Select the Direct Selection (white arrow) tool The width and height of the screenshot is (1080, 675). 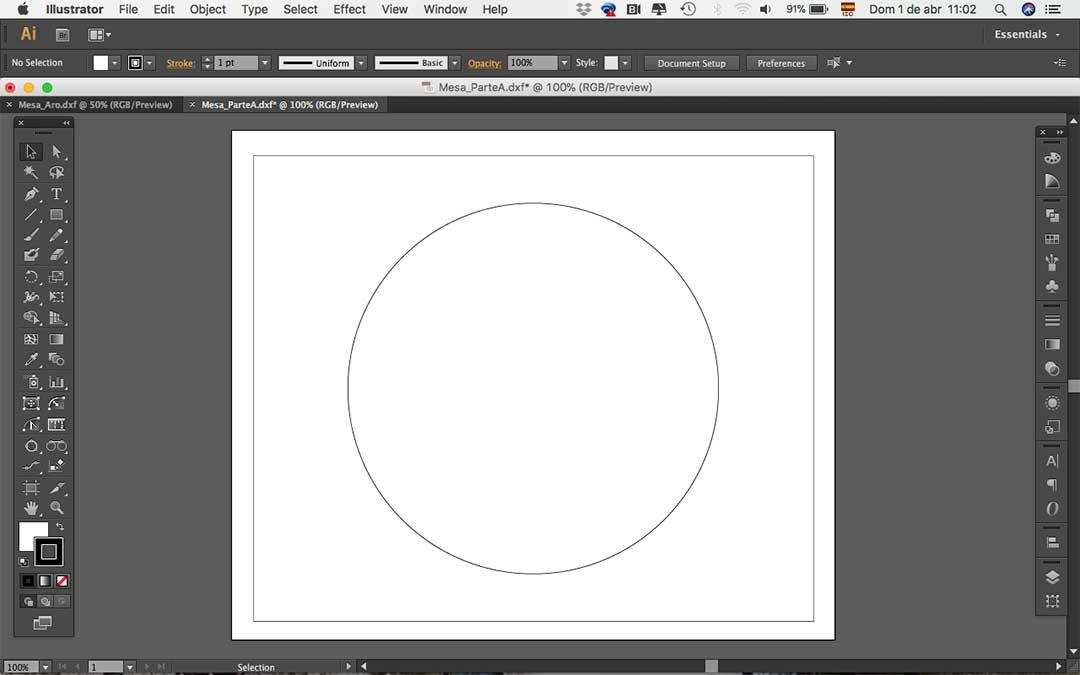[56, 152]
